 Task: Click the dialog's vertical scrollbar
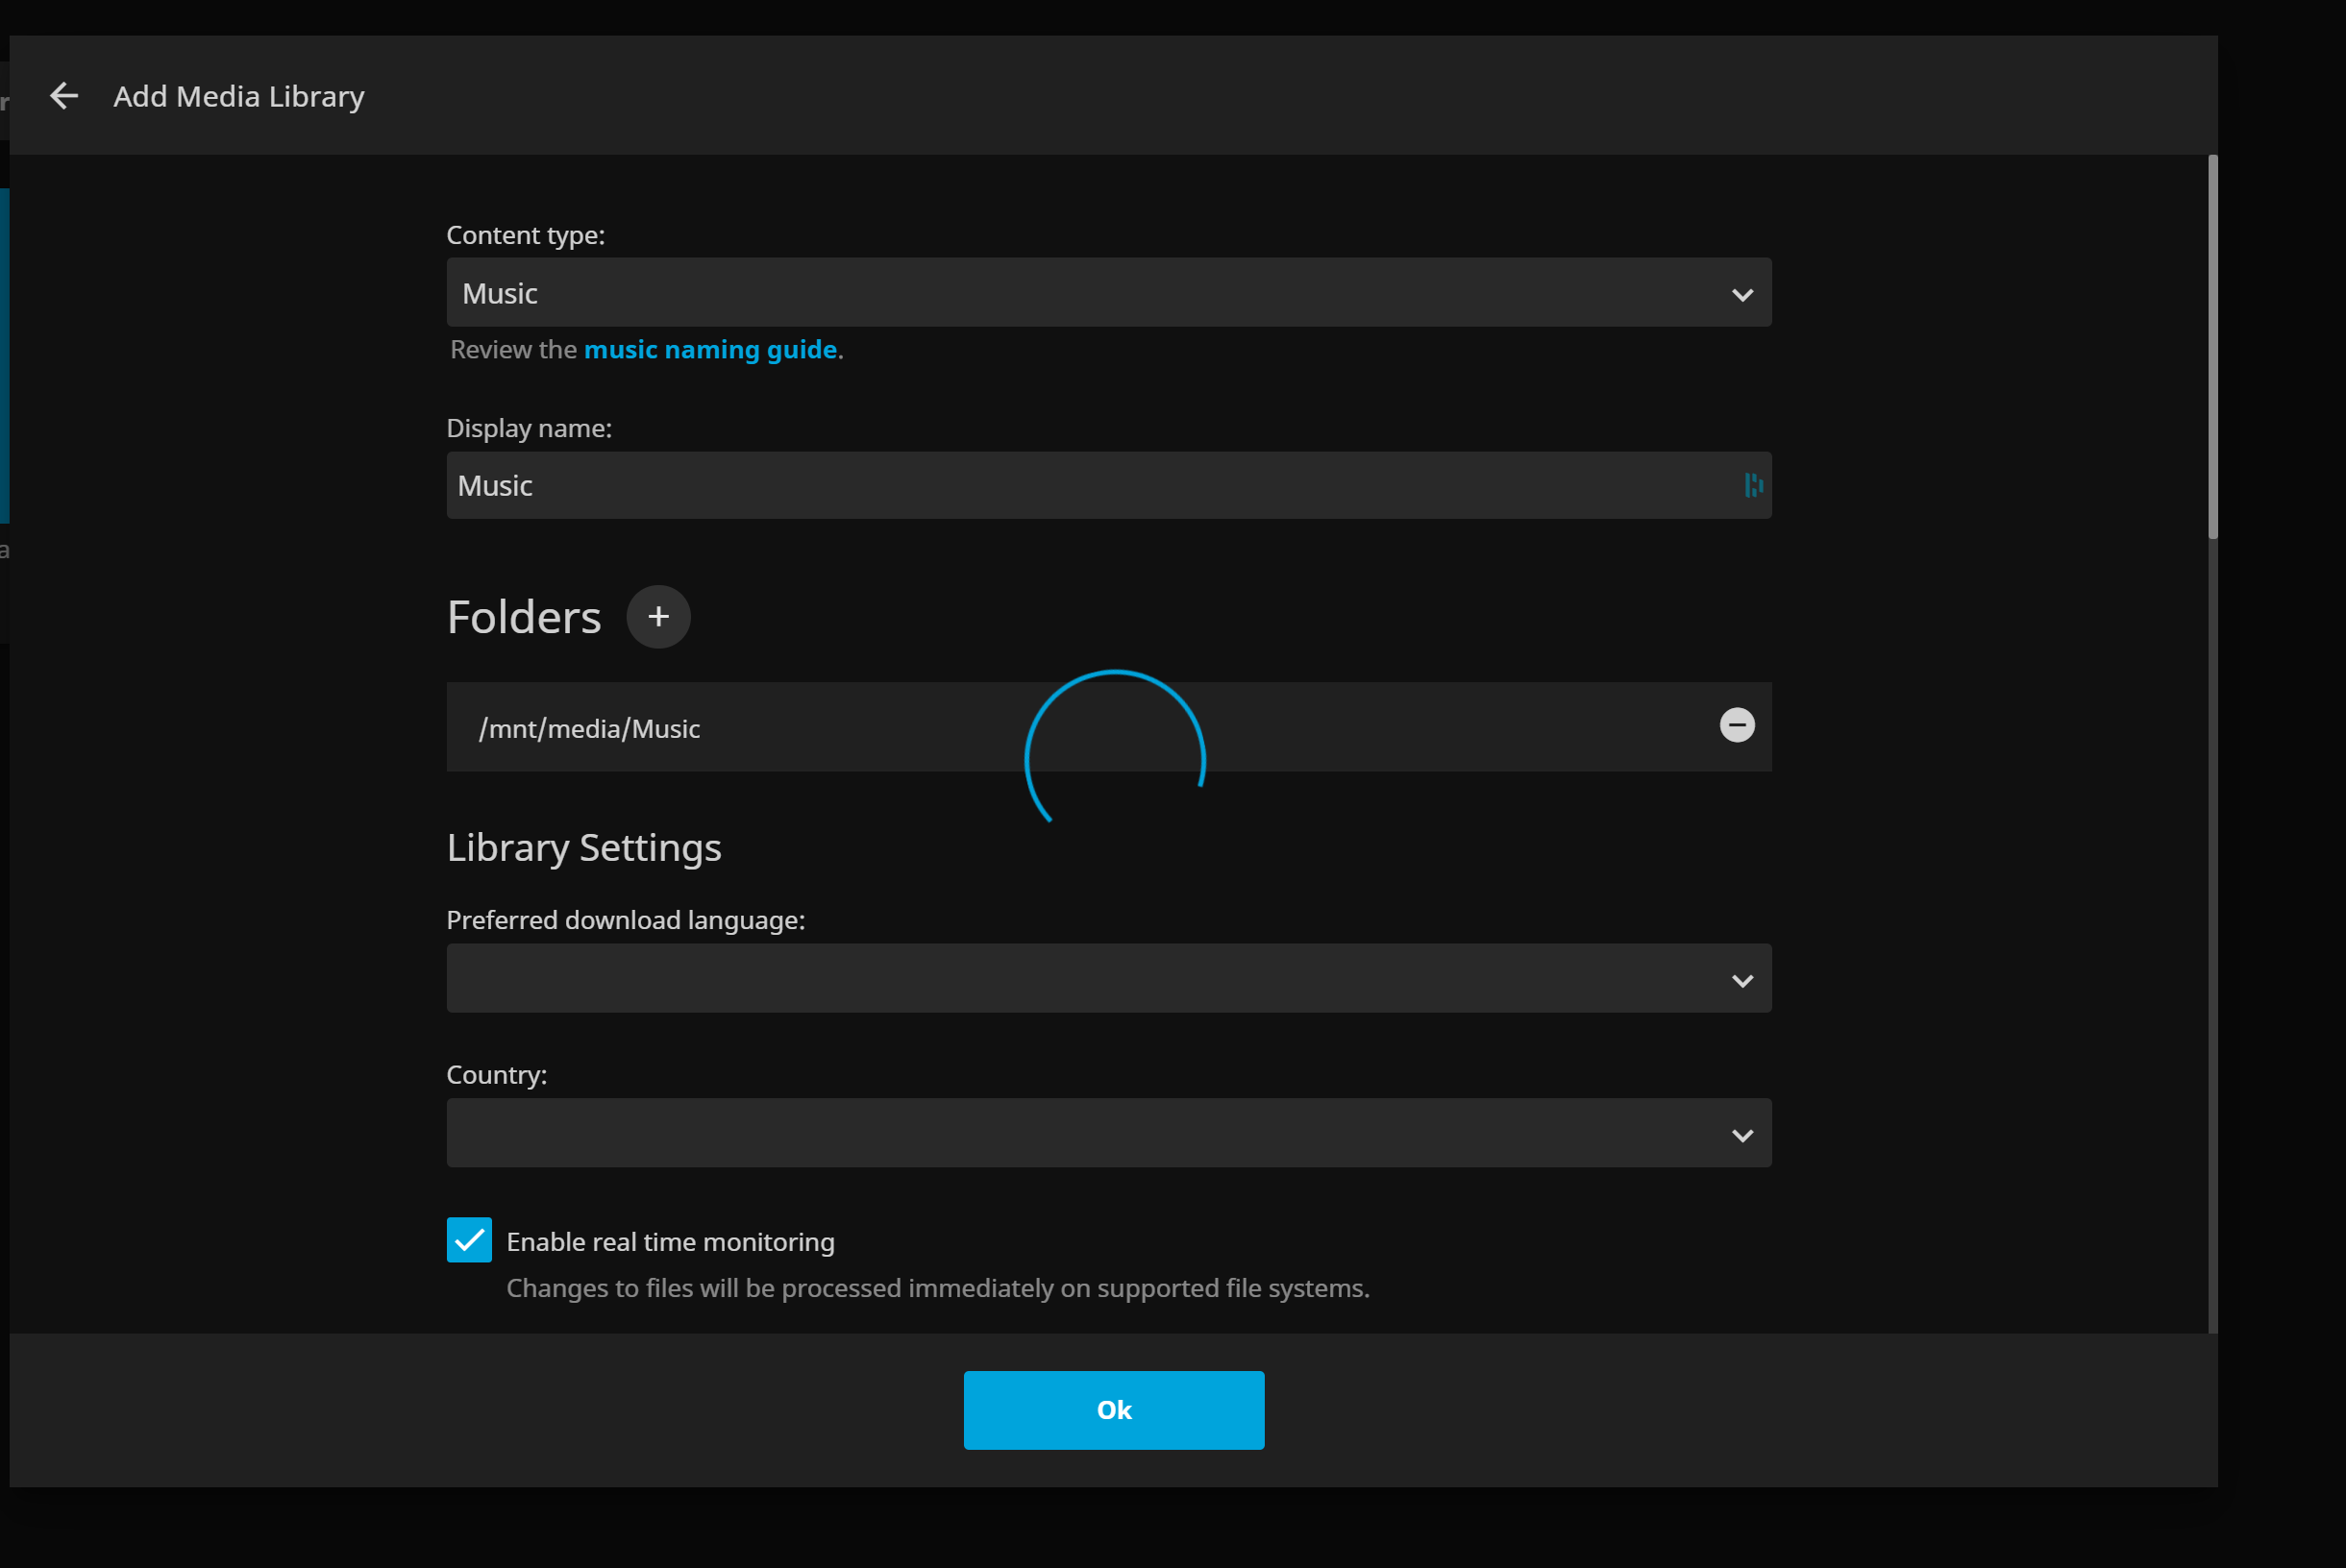click(2212, 347)
